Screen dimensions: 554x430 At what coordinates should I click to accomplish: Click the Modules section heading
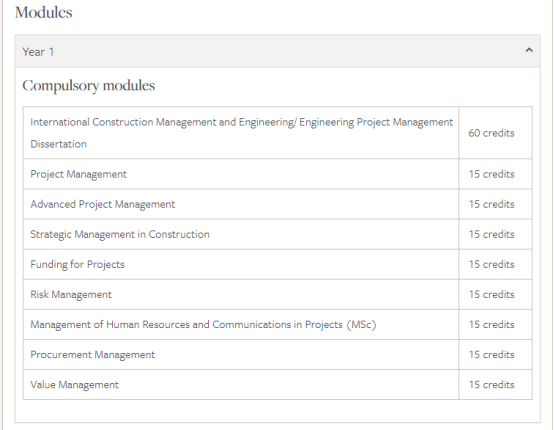44,12
